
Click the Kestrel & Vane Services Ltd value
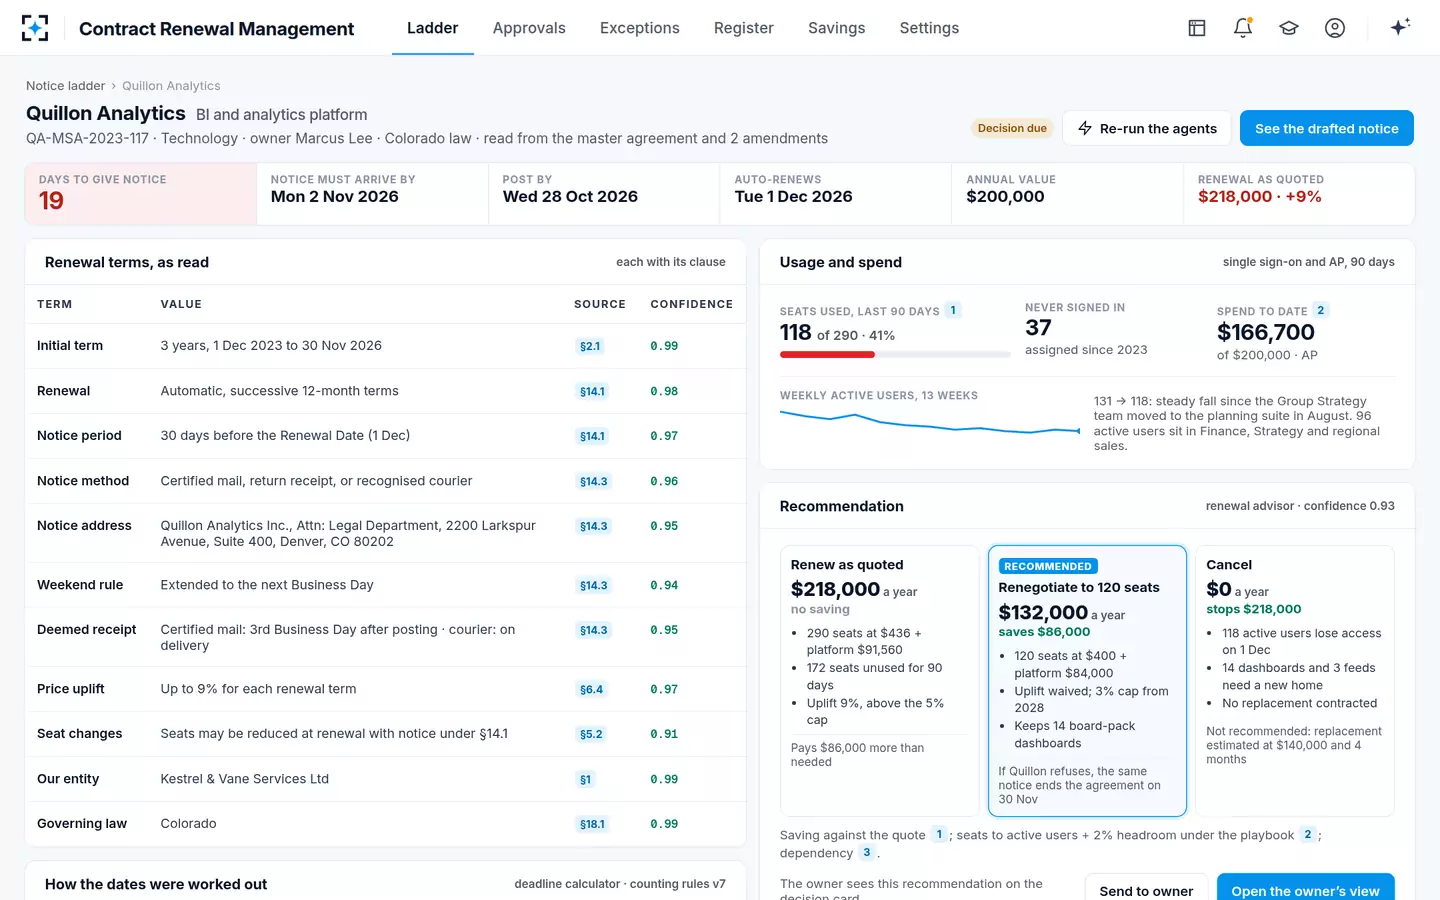(244, 779)
